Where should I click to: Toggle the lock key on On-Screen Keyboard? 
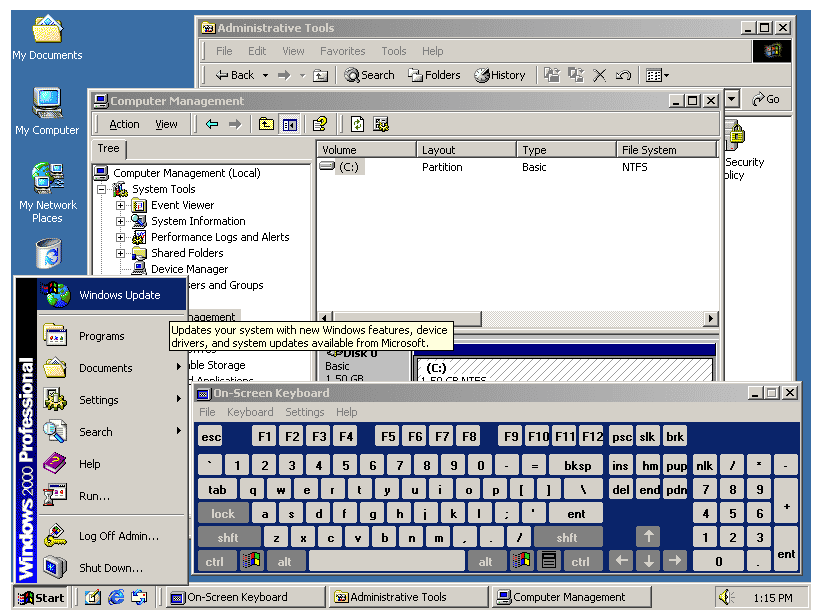click(223, 514)
